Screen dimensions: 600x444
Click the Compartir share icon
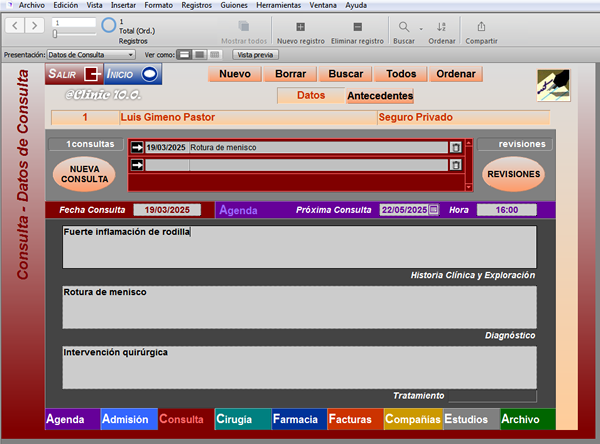point(481,26)
